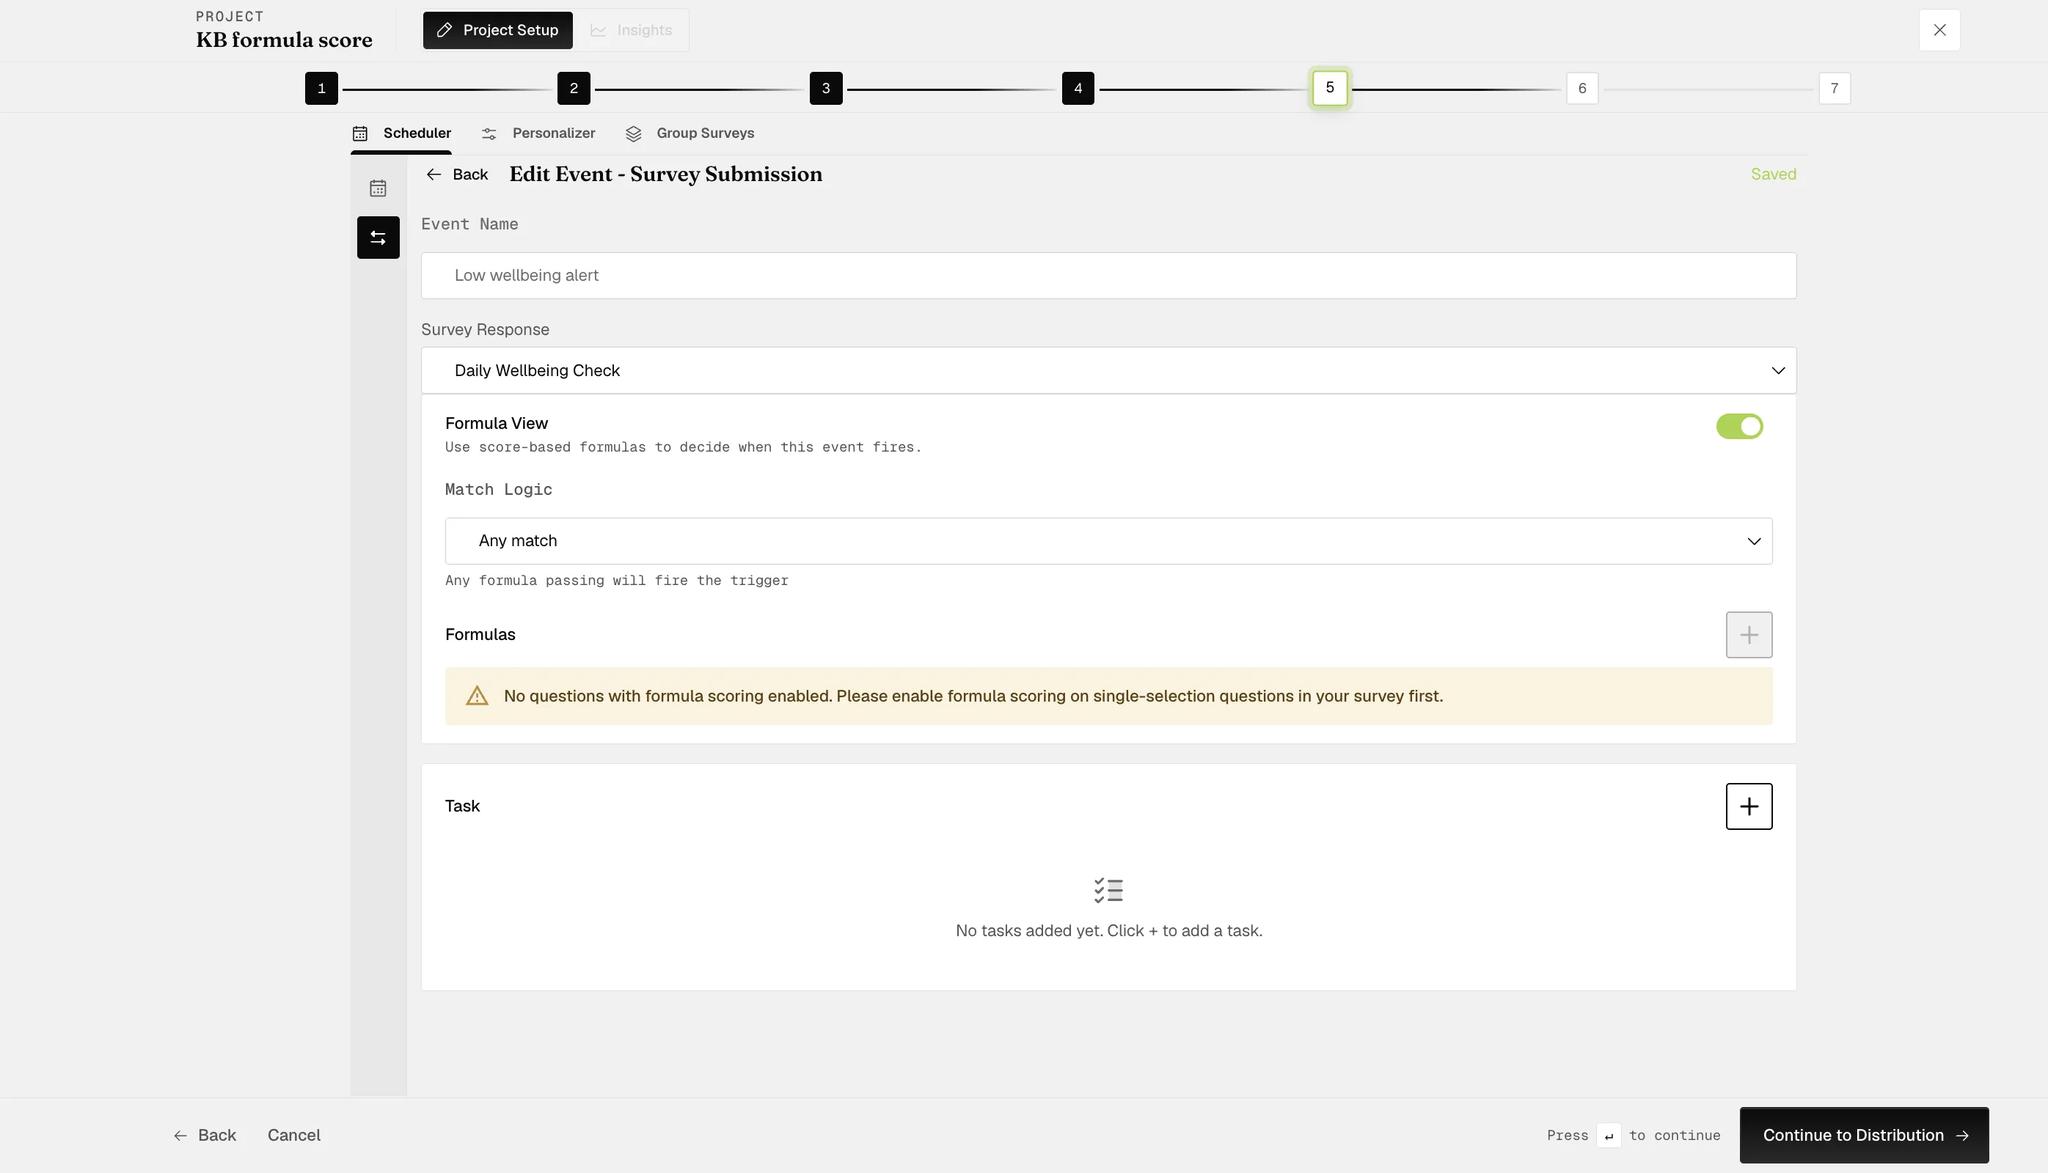The image size is (2048, 1173).
Task: Add a task with the plus button
Action: (1749, 806)
